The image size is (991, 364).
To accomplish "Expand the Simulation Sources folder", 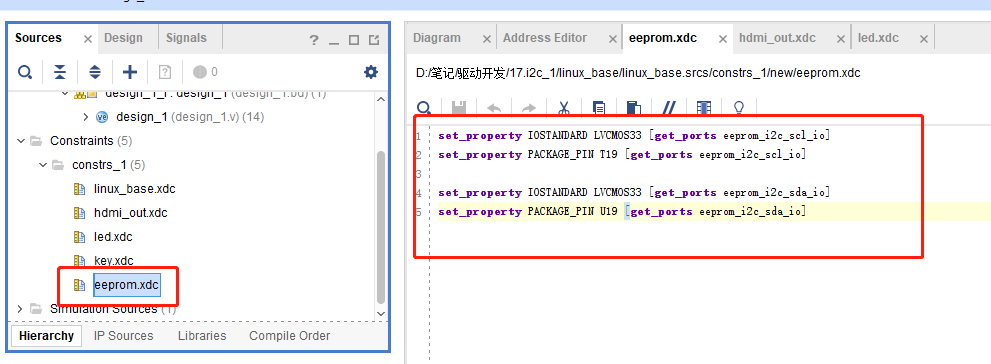I will tap(20, 309).
